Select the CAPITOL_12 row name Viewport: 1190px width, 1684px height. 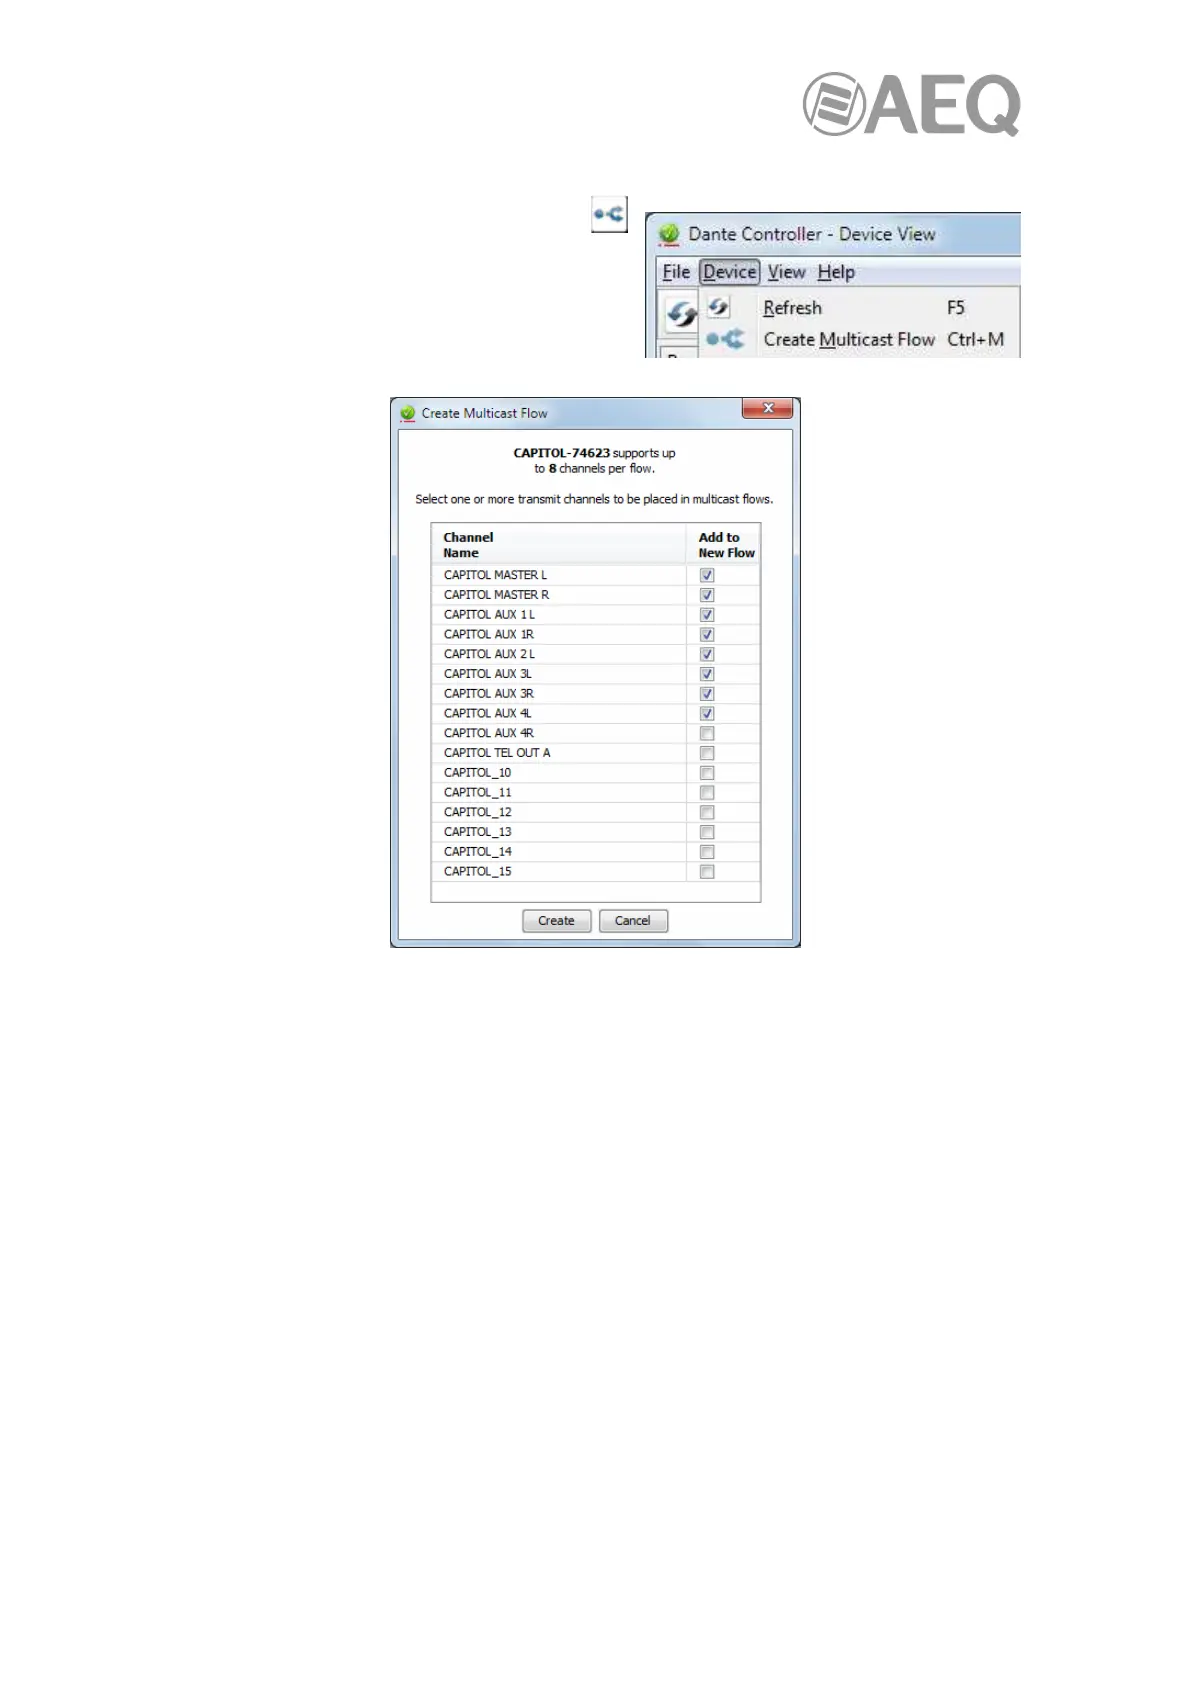(477, 812)
